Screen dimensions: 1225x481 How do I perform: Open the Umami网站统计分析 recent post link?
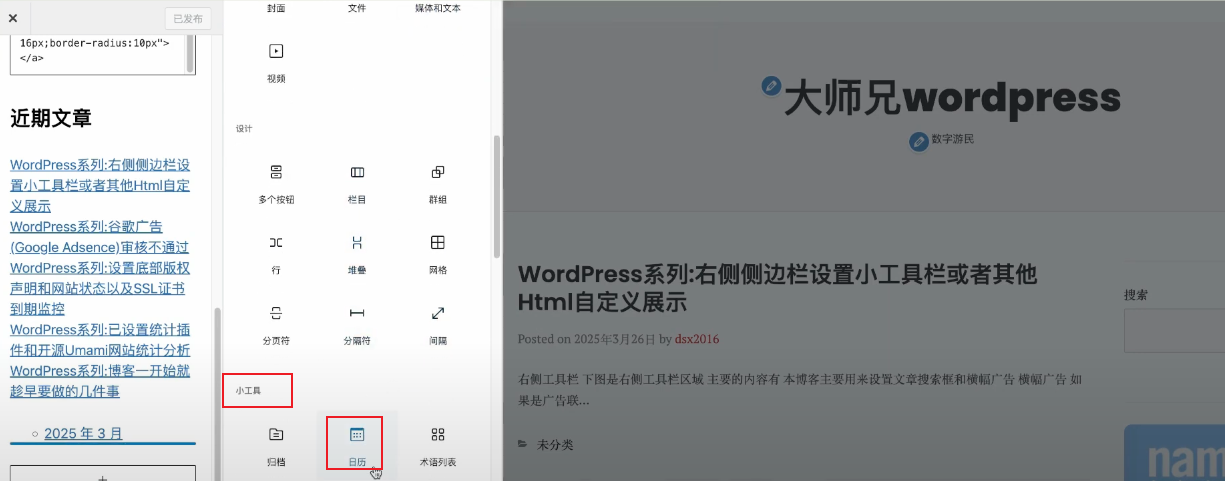pyautogui.click(x=100, y=340)
